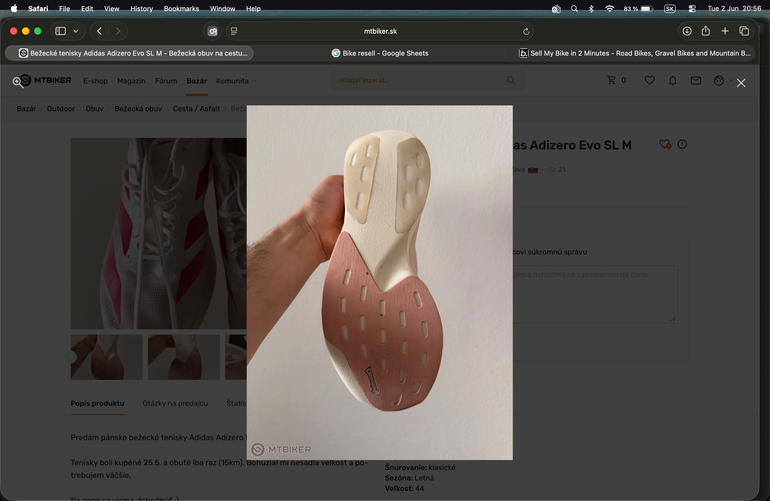Show Safari tab overview
The image size is (770, 501).
(744, 31)
